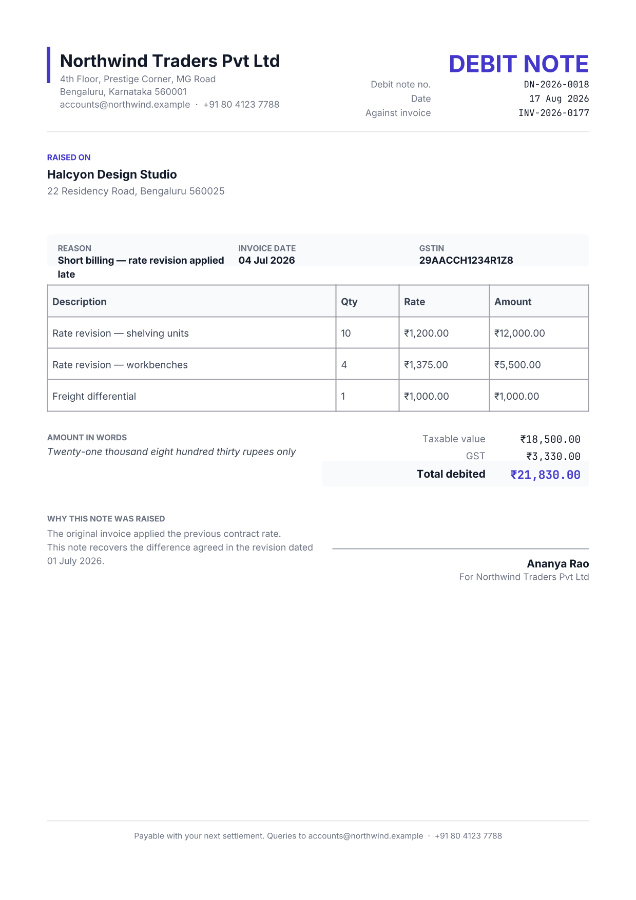Screen dimensions: 636x900
Task: Click the amount in words text
Action: click(x=171, y=452)
